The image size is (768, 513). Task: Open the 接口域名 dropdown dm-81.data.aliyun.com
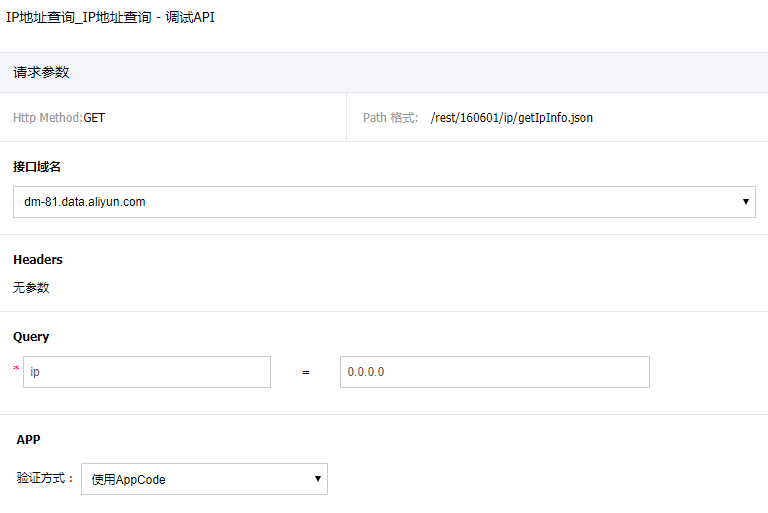tap(384, 202)
